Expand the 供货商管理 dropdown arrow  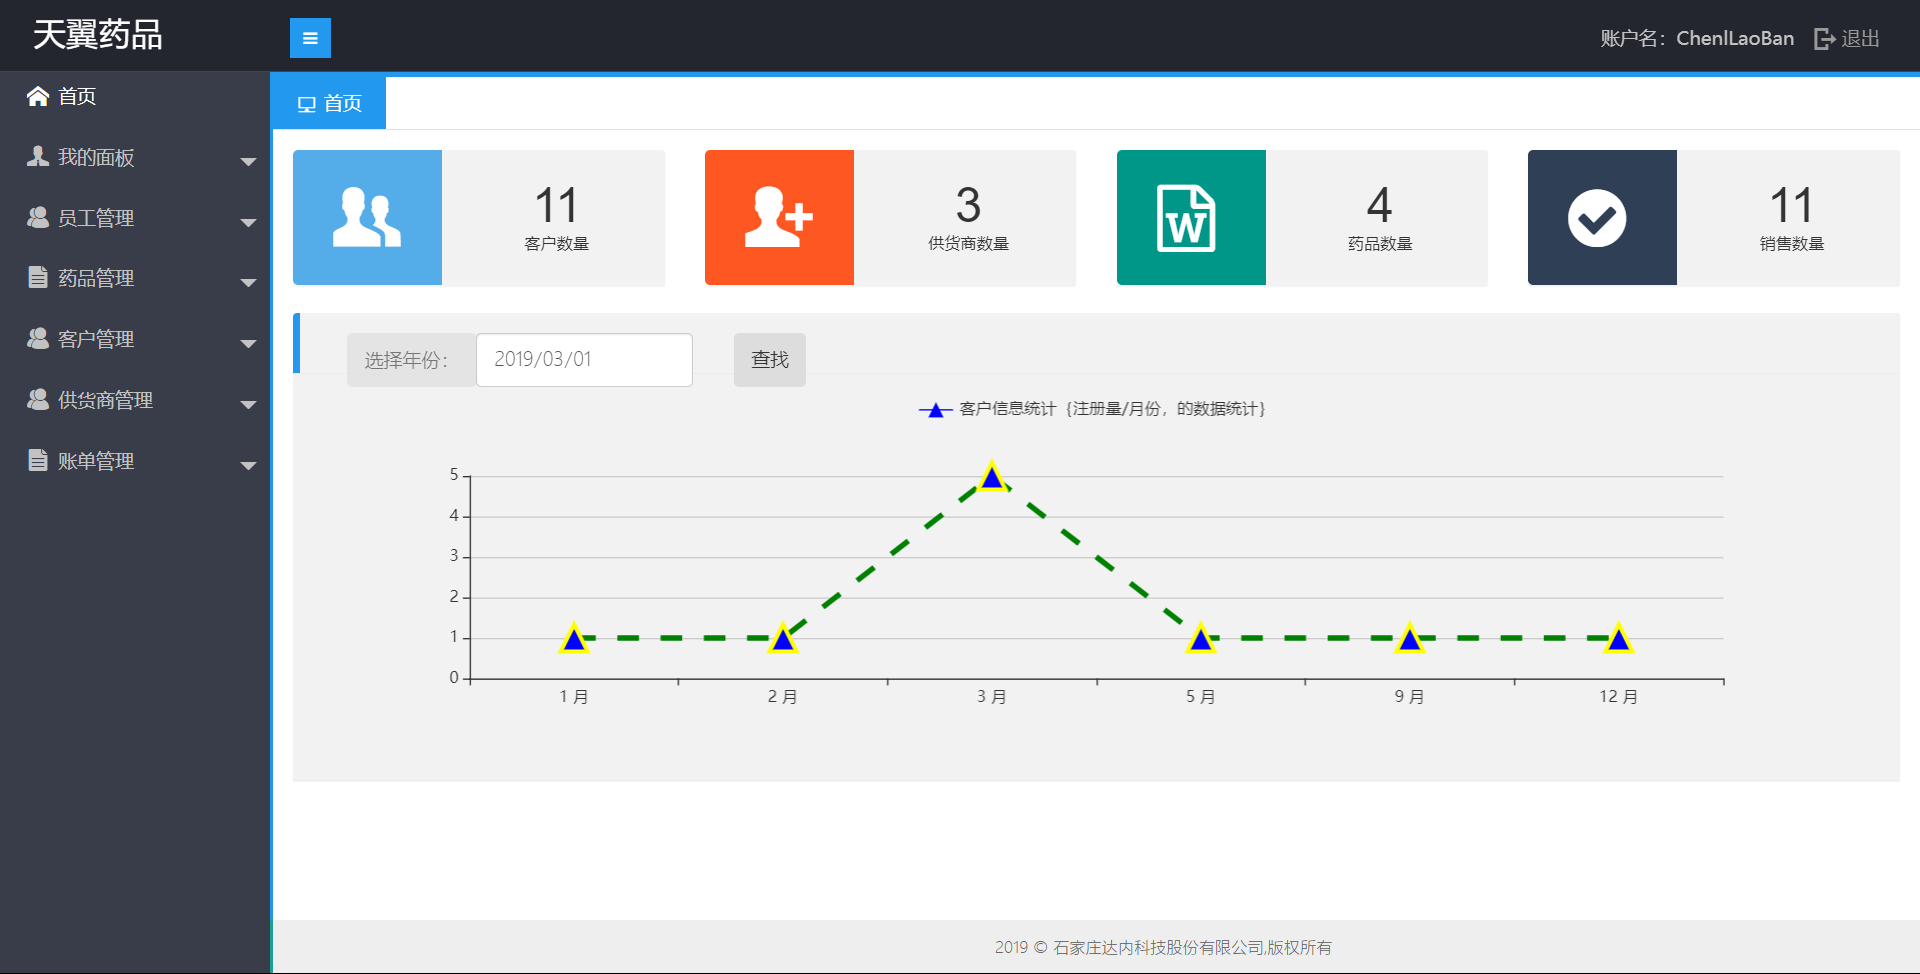(248, 404)
